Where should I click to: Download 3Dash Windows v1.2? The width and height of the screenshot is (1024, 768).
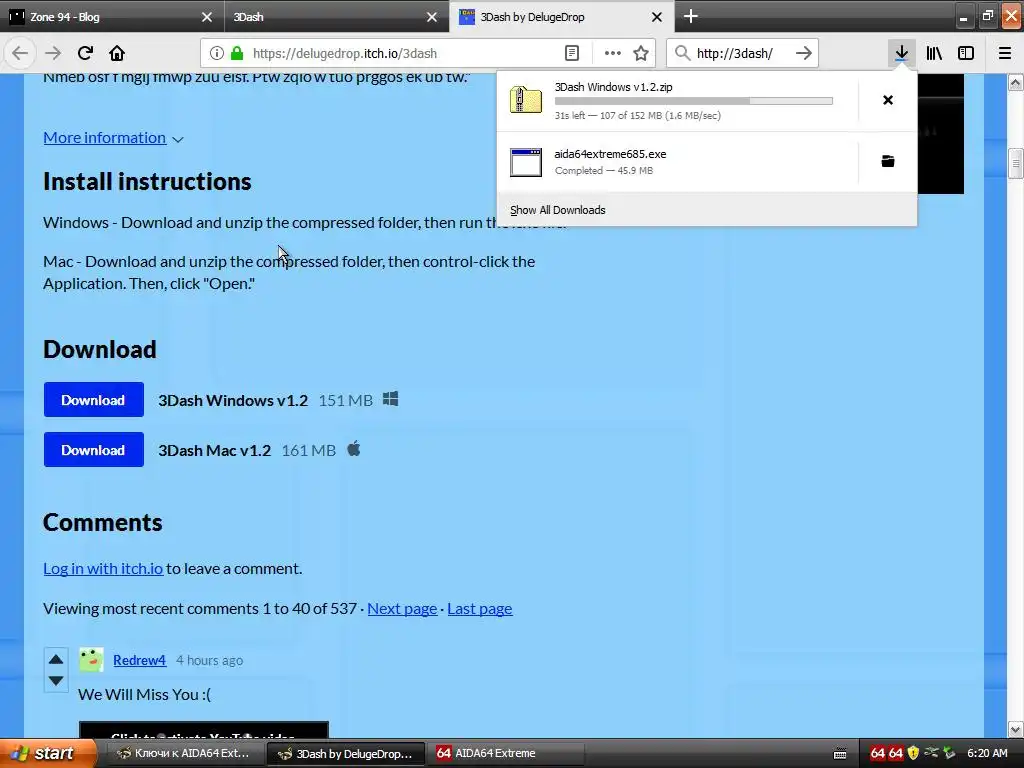(93, 400)
